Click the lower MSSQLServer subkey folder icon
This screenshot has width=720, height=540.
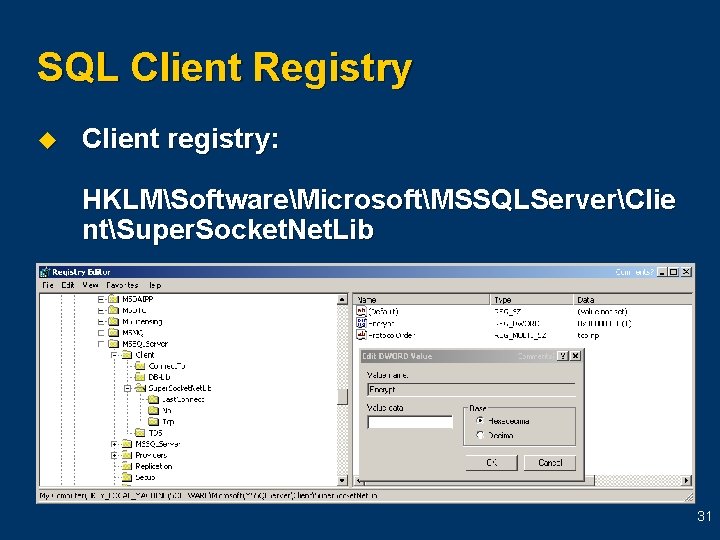click(127, 444)
